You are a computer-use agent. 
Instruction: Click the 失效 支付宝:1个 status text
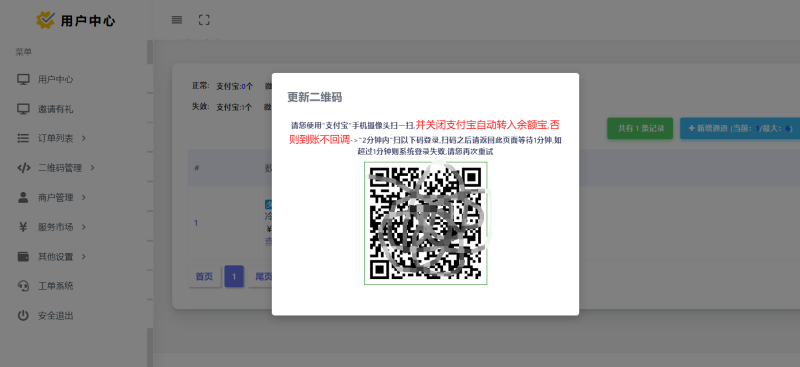222,107
